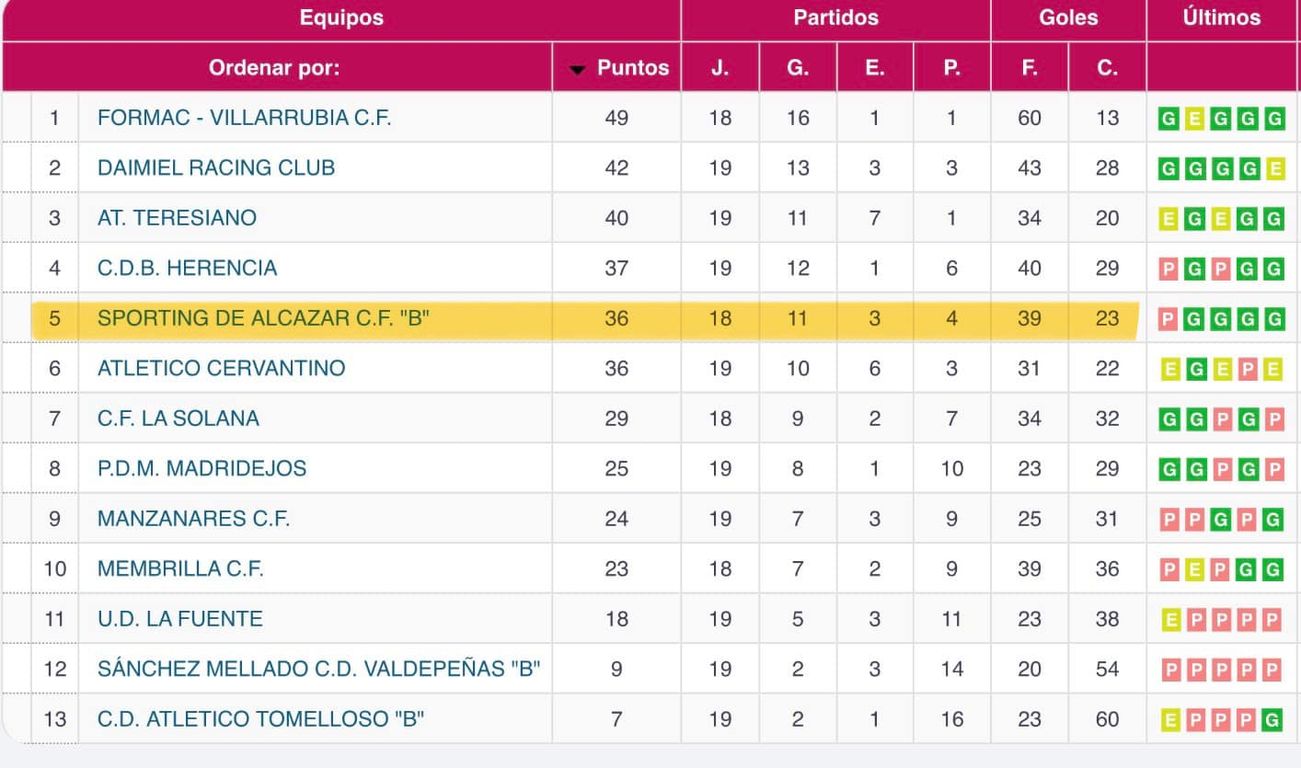This screenshot has width=1301, height=768.
Task: Click the yellow E icon in Villarrubia's results
Action: [x=1194, y=119]
